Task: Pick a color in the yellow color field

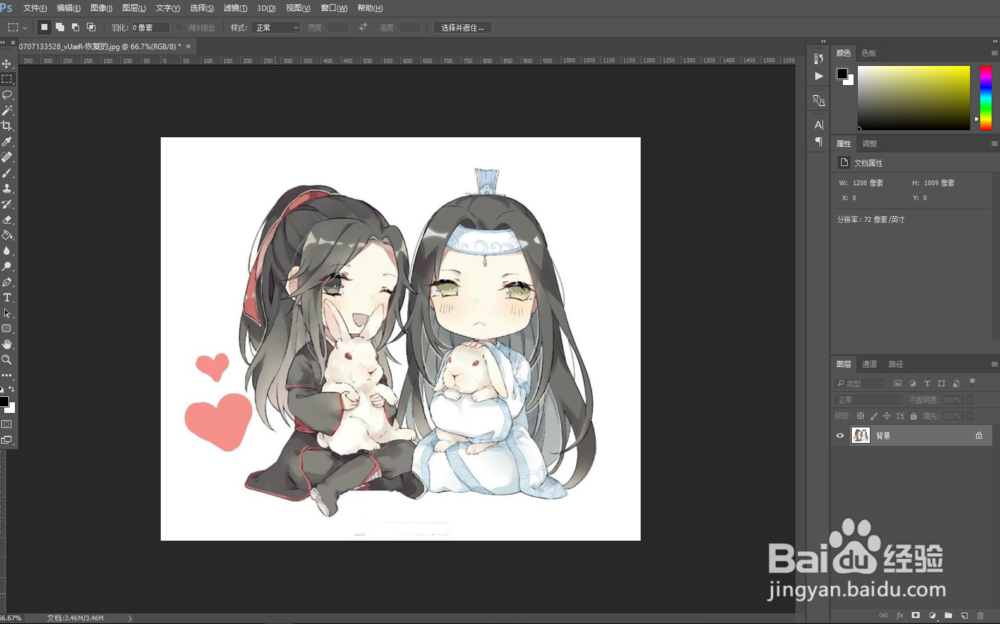Action: [913, 98]
